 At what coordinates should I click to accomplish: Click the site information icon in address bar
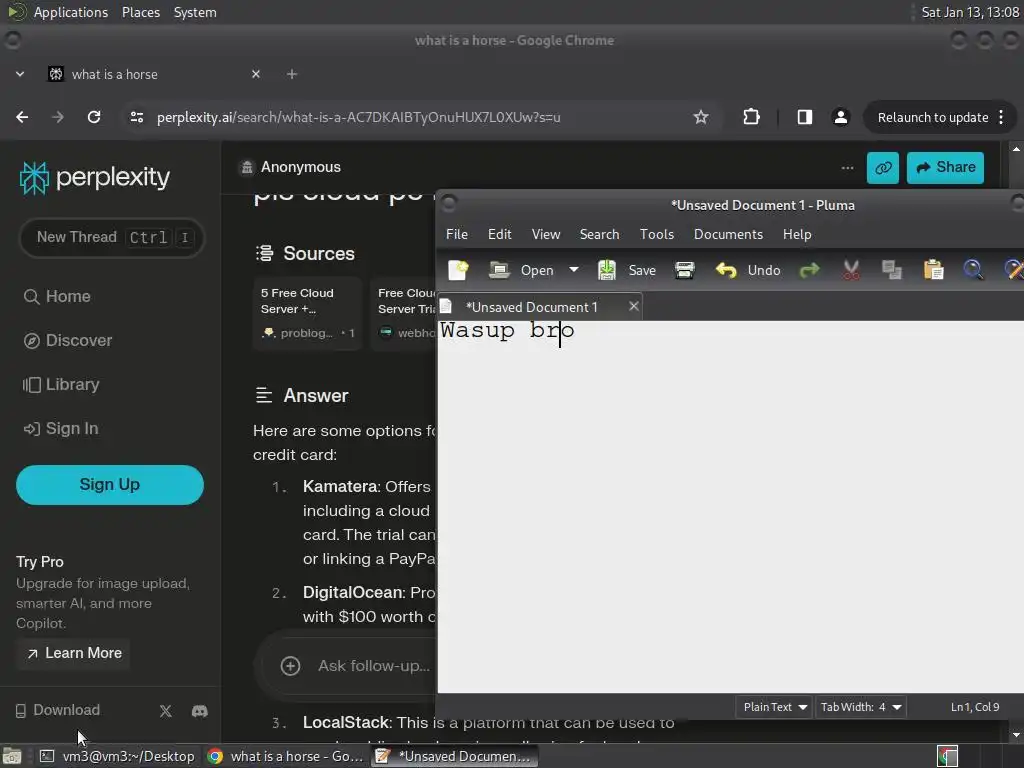pyautogui.click(x=136, y=117)
